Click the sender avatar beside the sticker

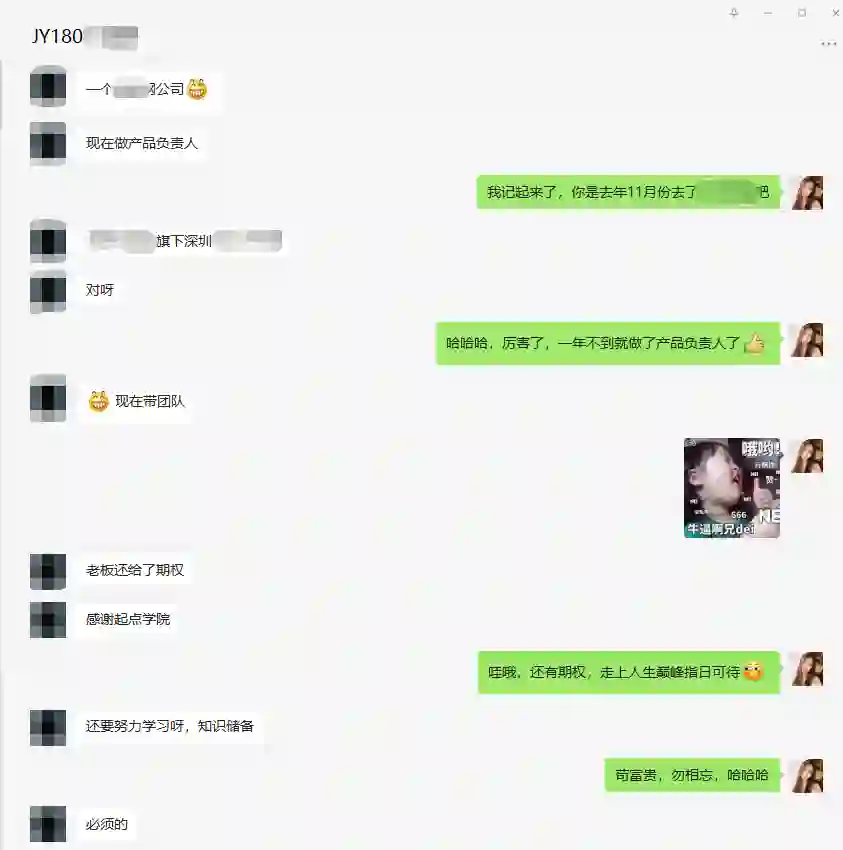point(807,456)
